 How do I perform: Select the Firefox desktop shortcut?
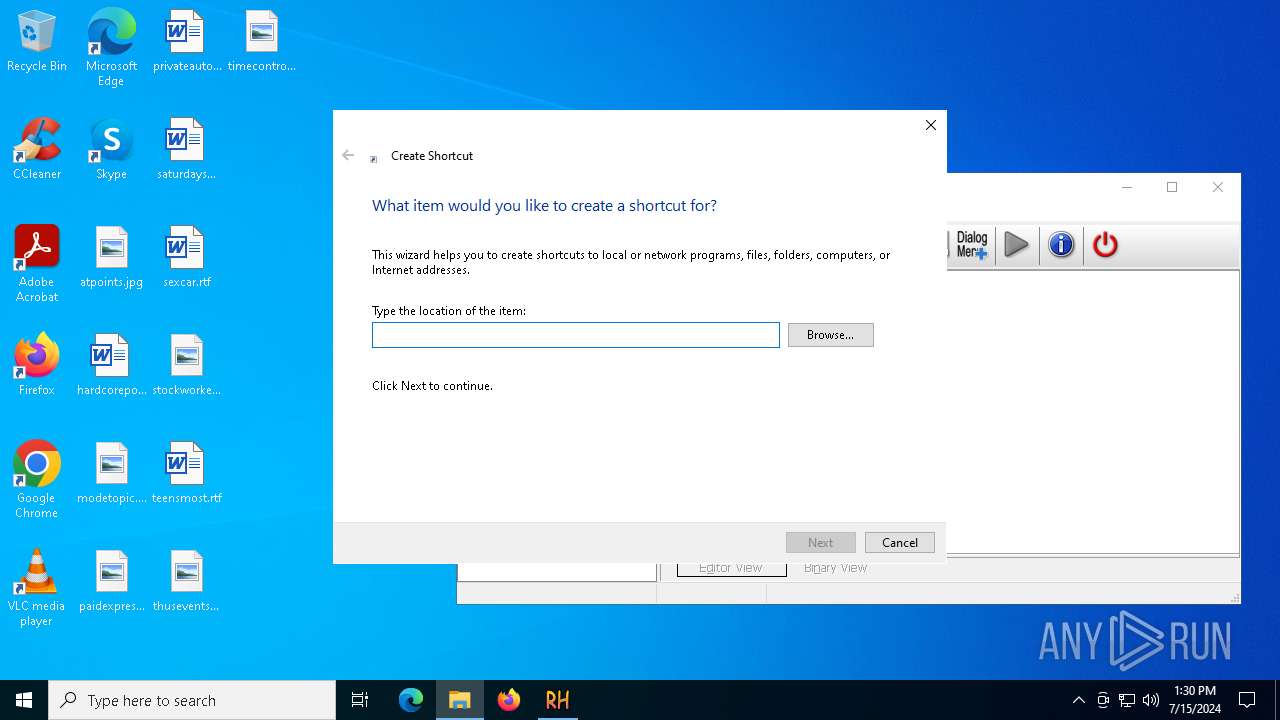click(37, 365)
